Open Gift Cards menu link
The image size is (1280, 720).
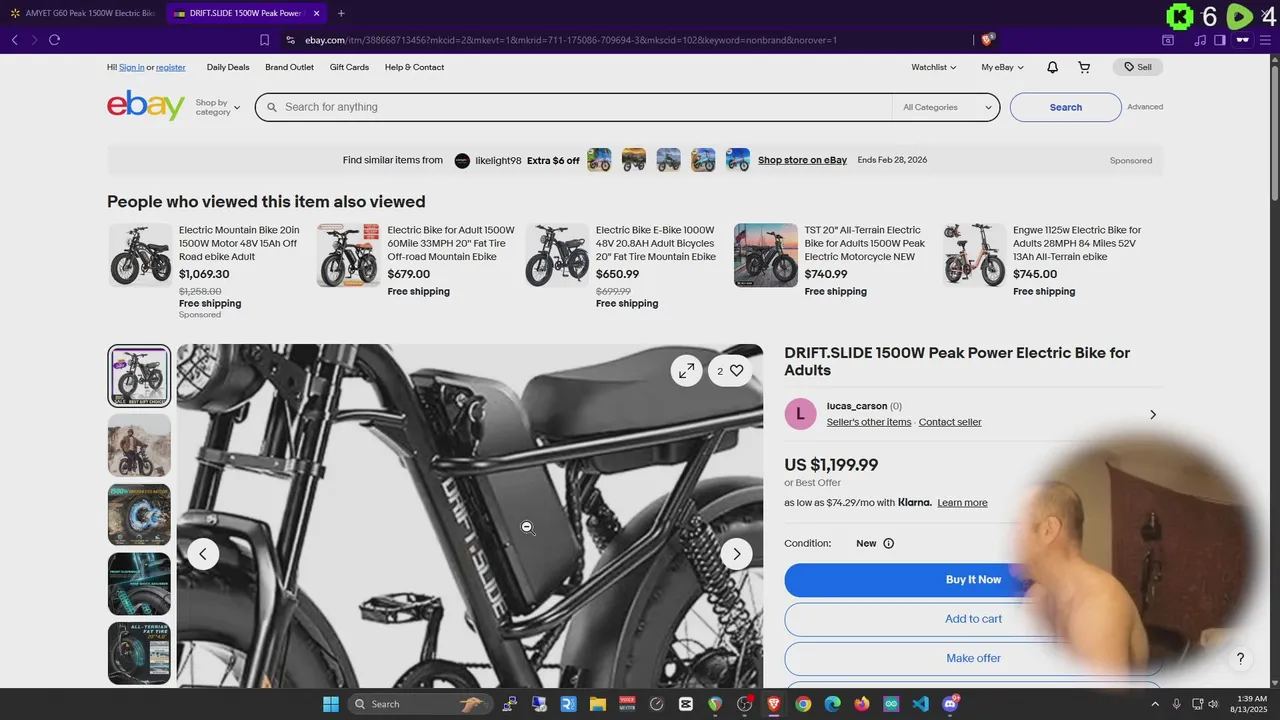pyautogui.click(x=349, y=67)
